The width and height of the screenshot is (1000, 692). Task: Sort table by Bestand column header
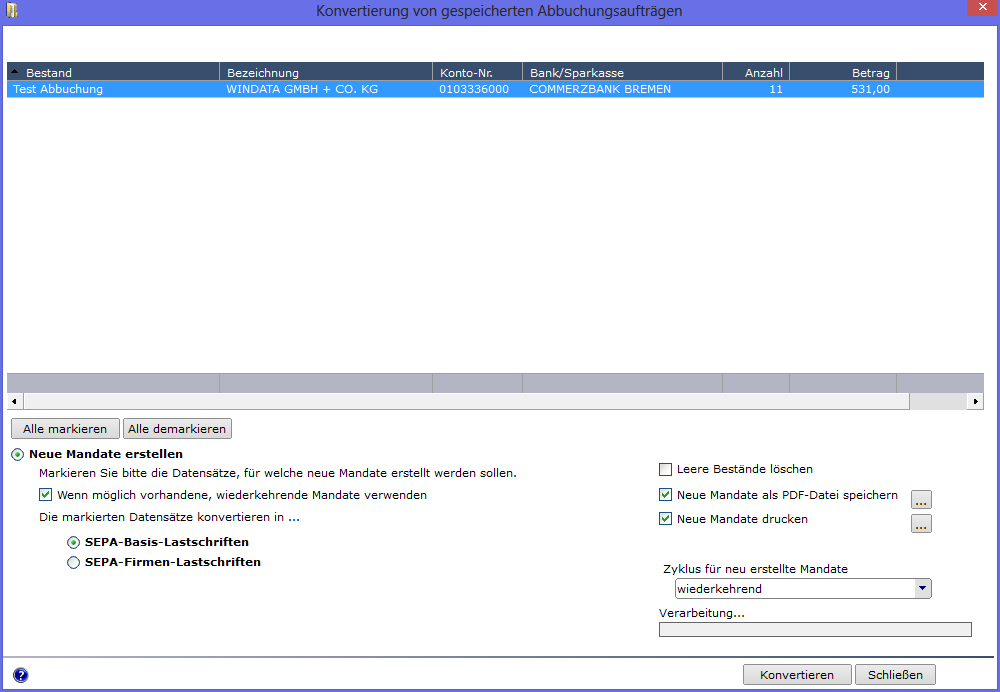(114, 72)
